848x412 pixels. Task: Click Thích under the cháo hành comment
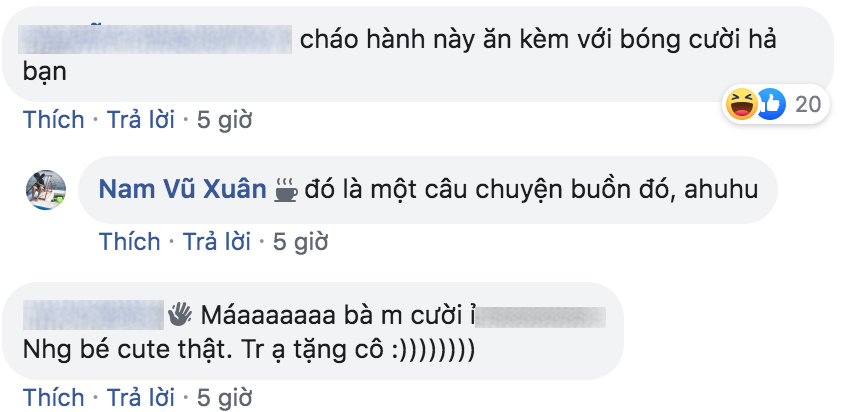(x=54, y=119)
